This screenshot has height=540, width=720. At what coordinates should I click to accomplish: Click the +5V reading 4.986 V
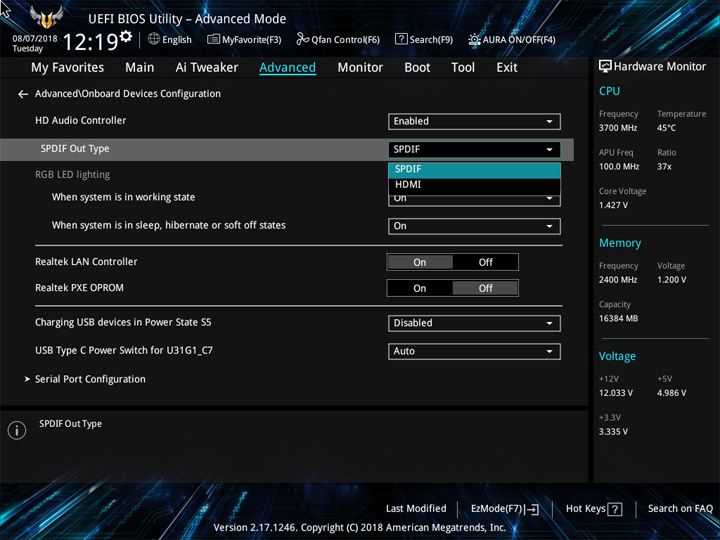point(672,393)
